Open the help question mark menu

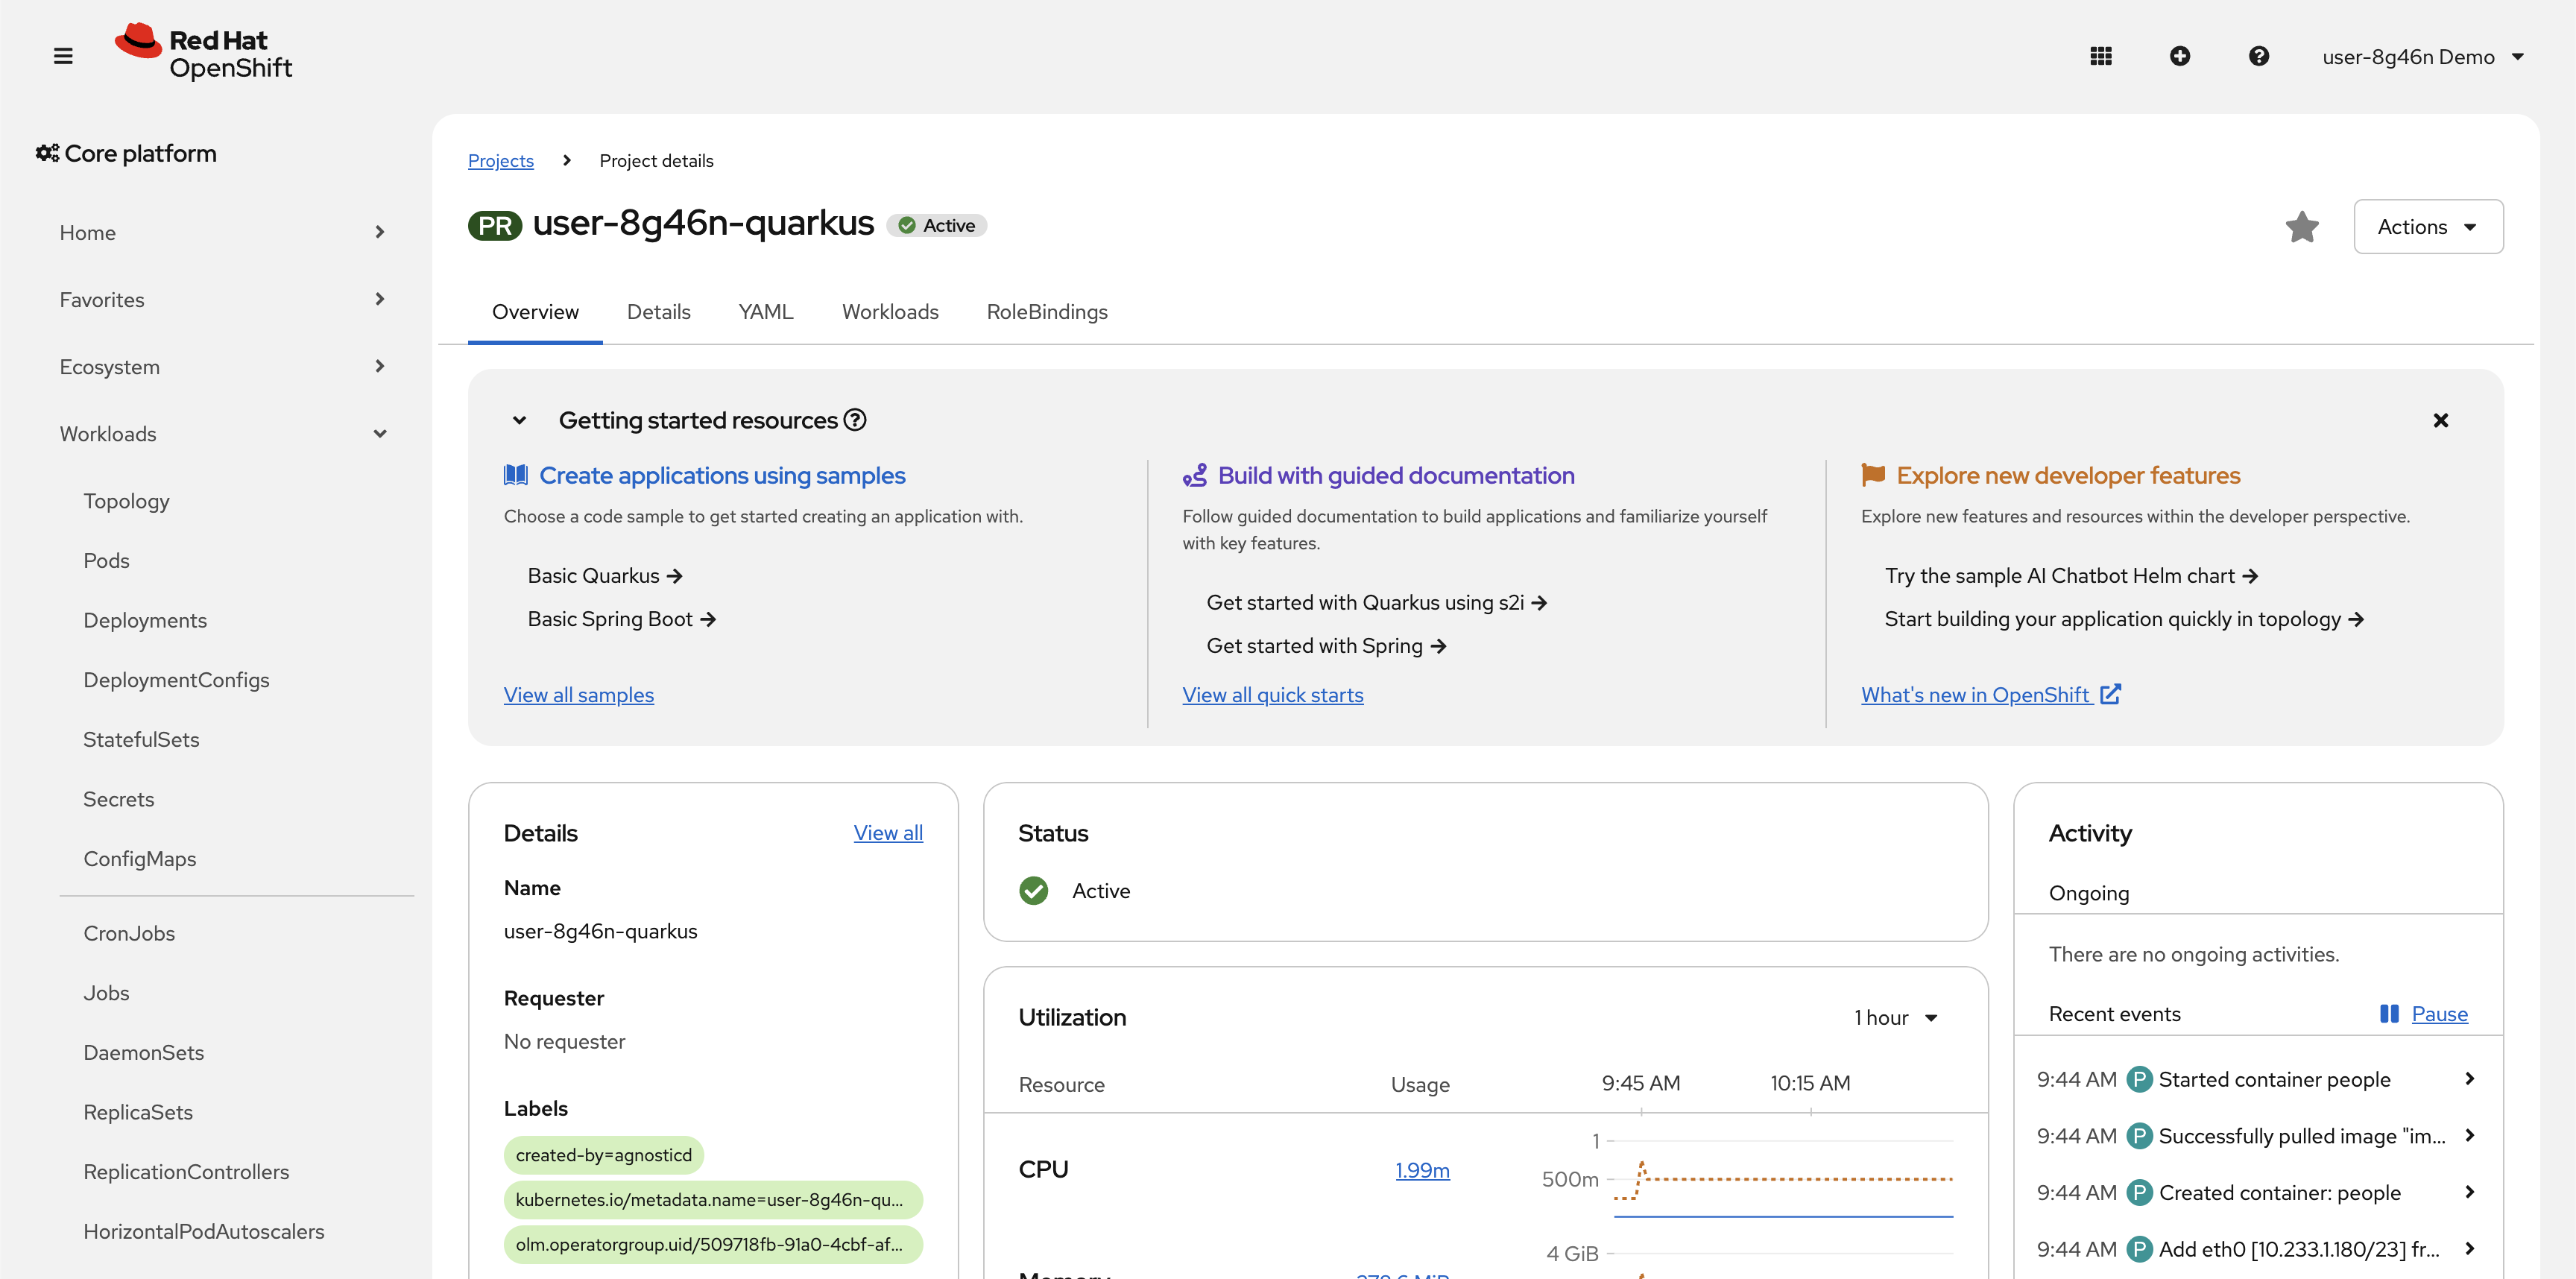pos(2258,56)
